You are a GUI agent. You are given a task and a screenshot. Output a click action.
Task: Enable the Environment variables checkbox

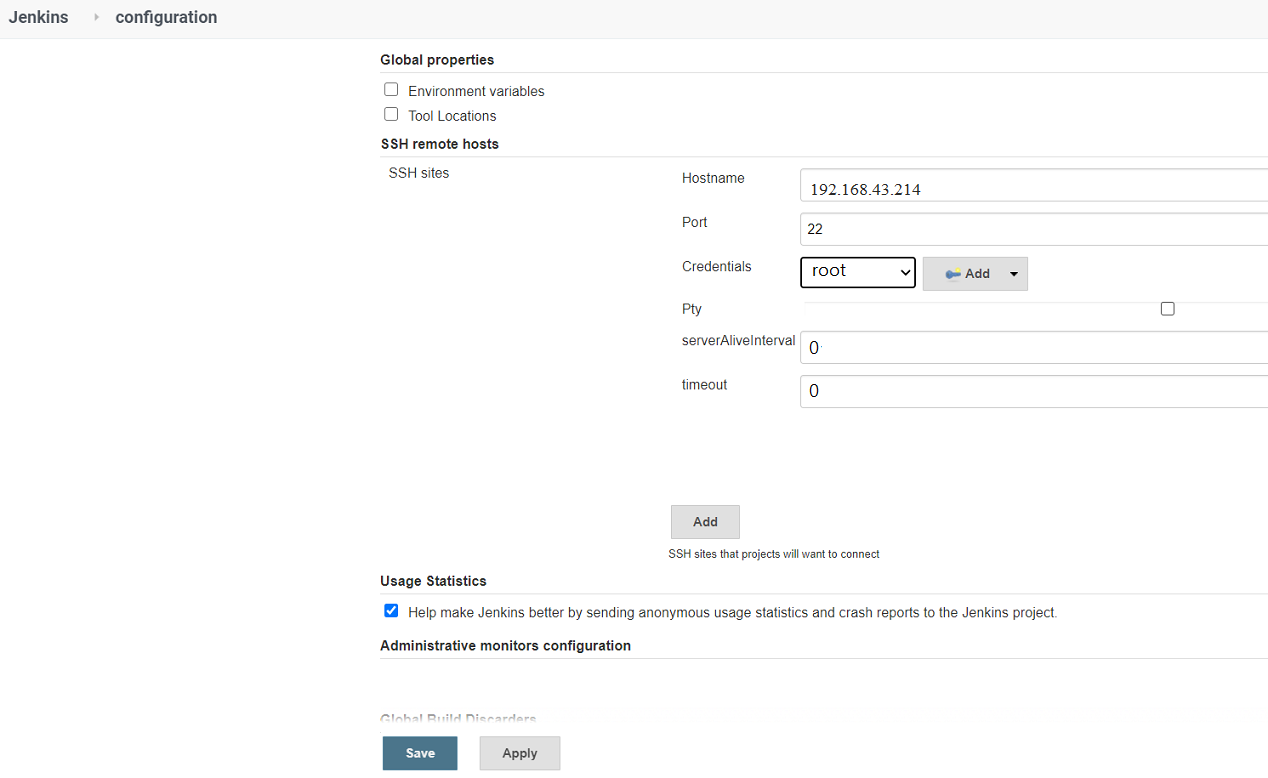pyautogui.click(x=390, y=89)
